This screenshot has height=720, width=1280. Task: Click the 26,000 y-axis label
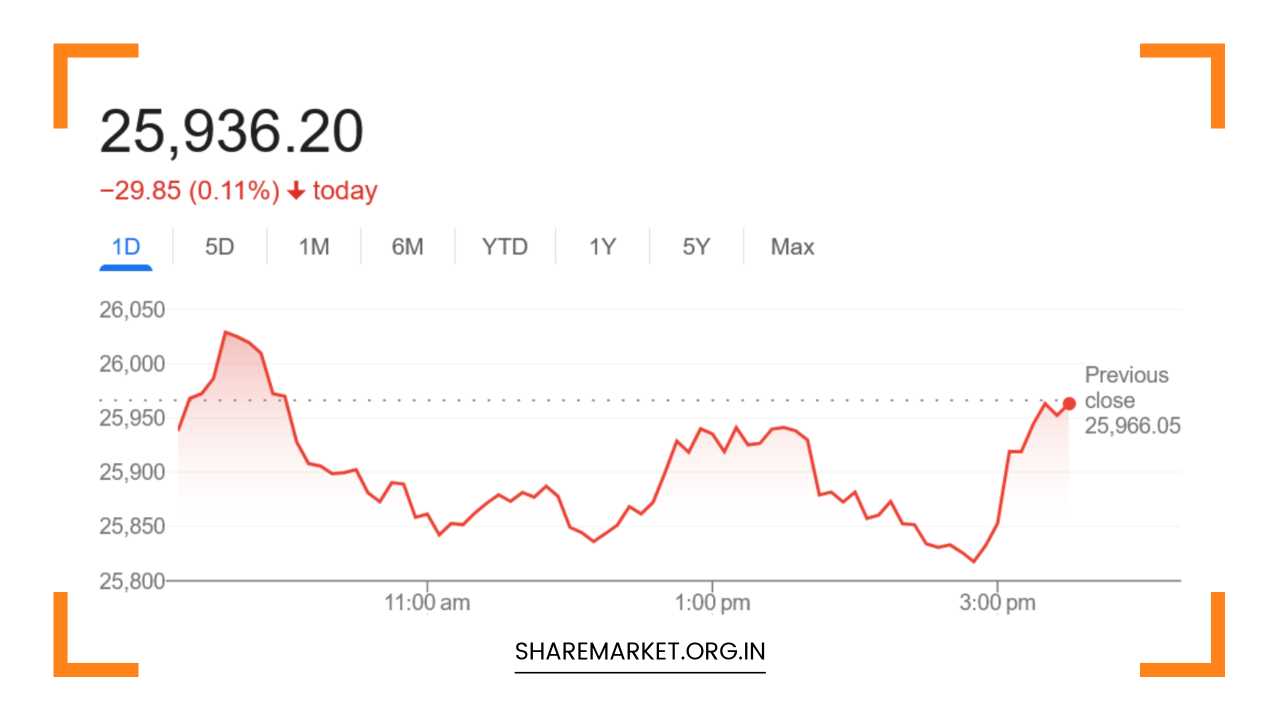(x=132, y=363)
